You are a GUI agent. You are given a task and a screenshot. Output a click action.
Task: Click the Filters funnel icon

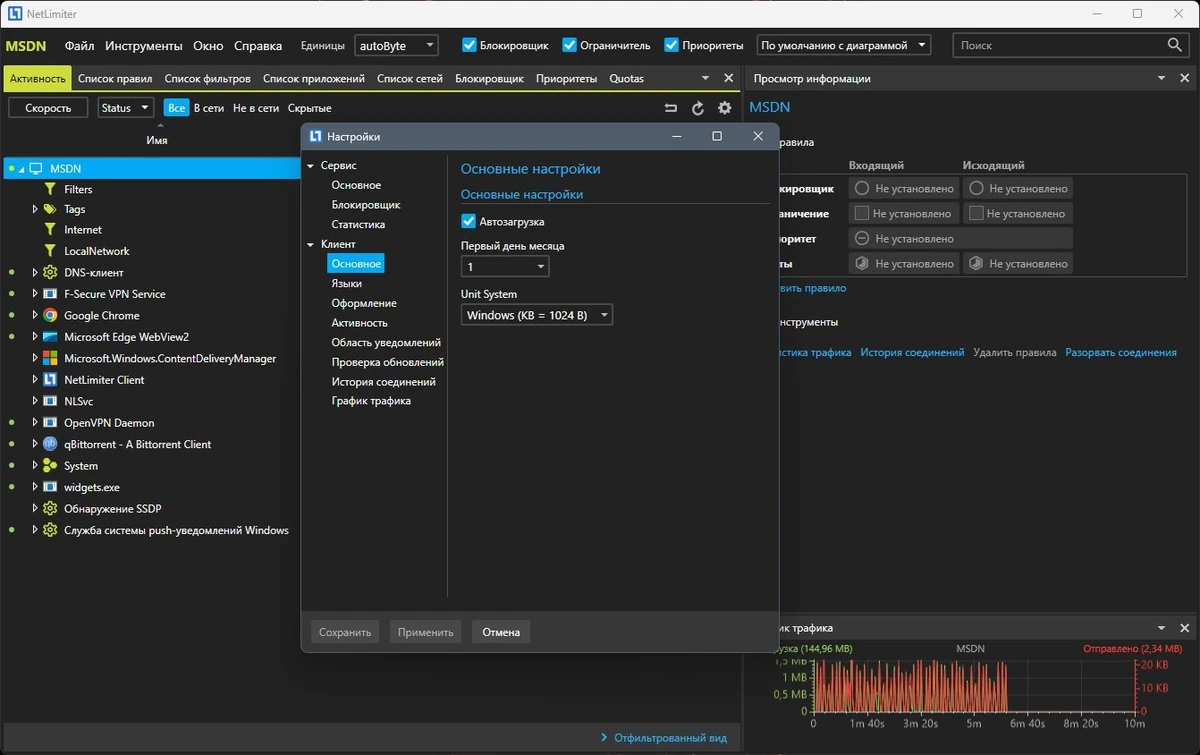point(50,189)
